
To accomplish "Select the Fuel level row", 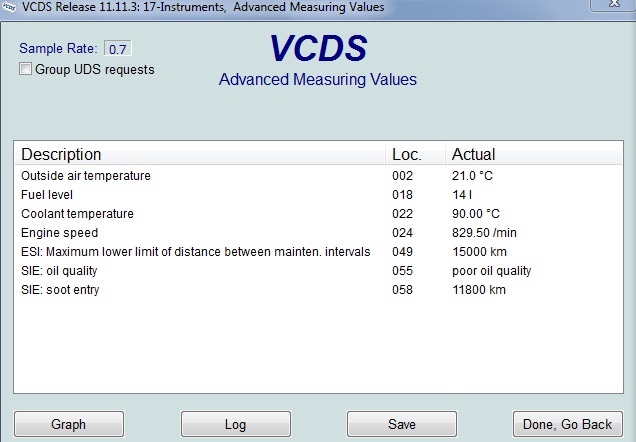I will click(x=318, y=195).
